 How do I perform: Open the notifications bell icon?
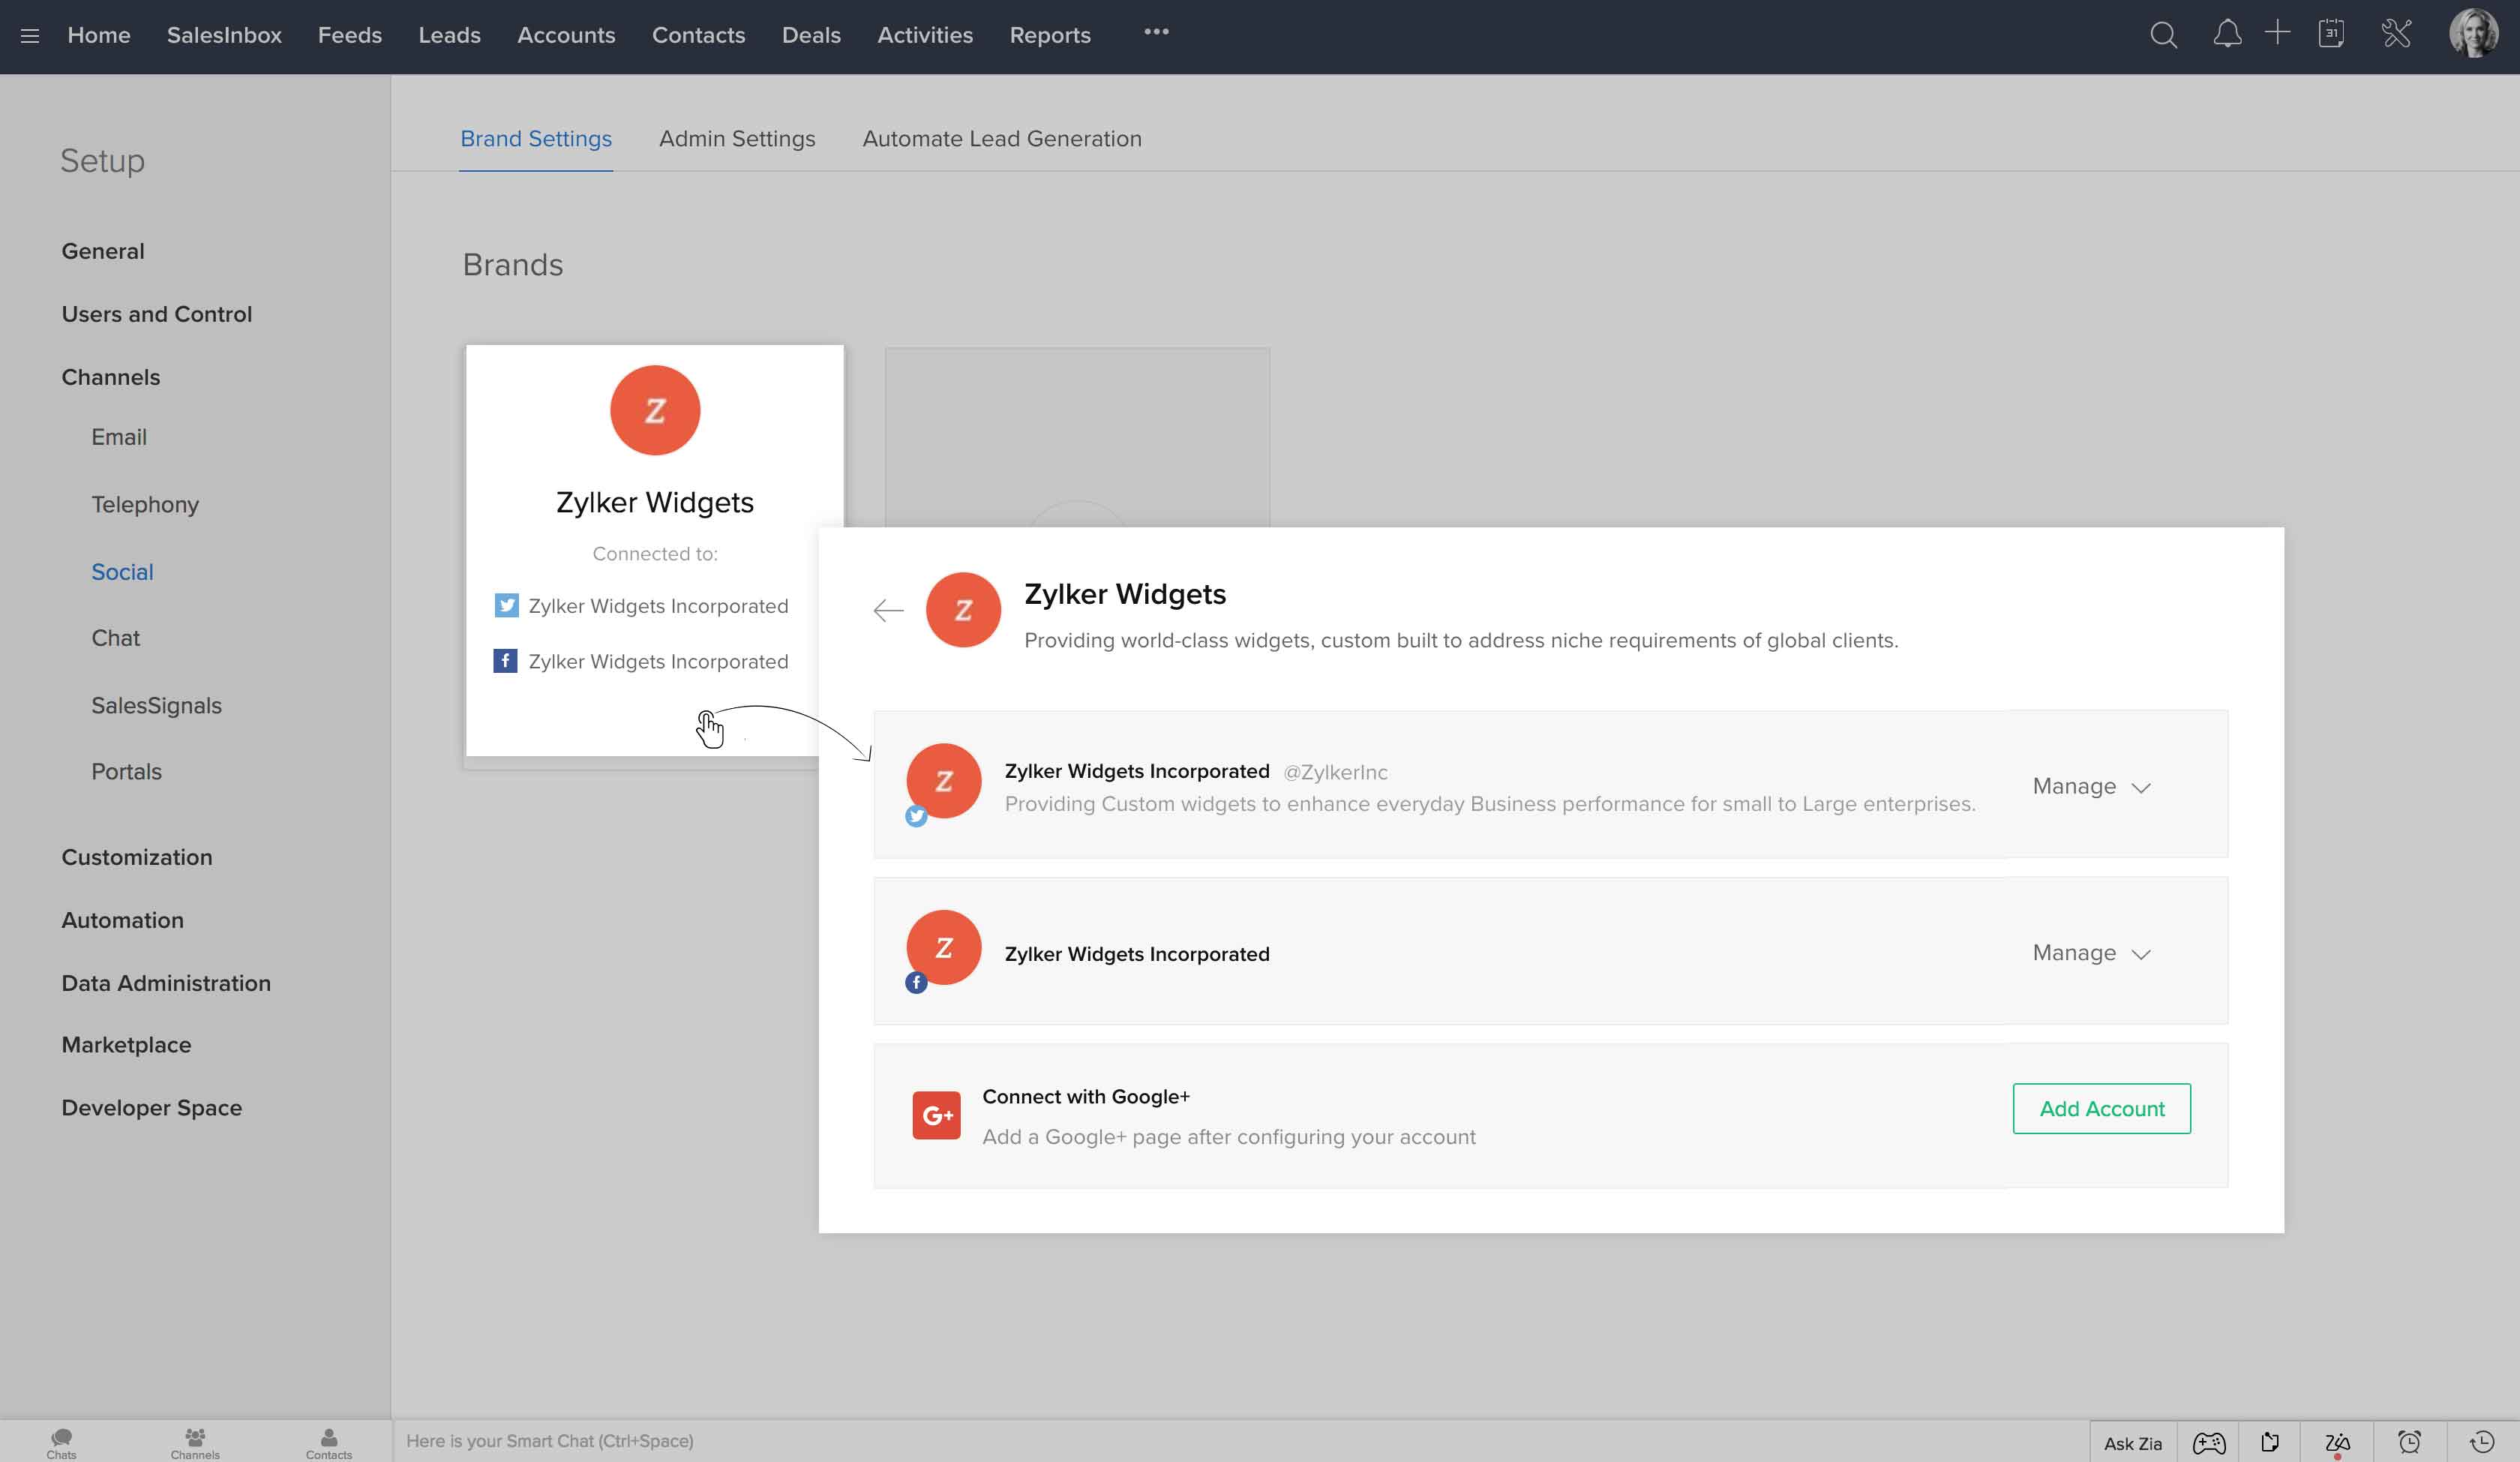click(2227, 34)
